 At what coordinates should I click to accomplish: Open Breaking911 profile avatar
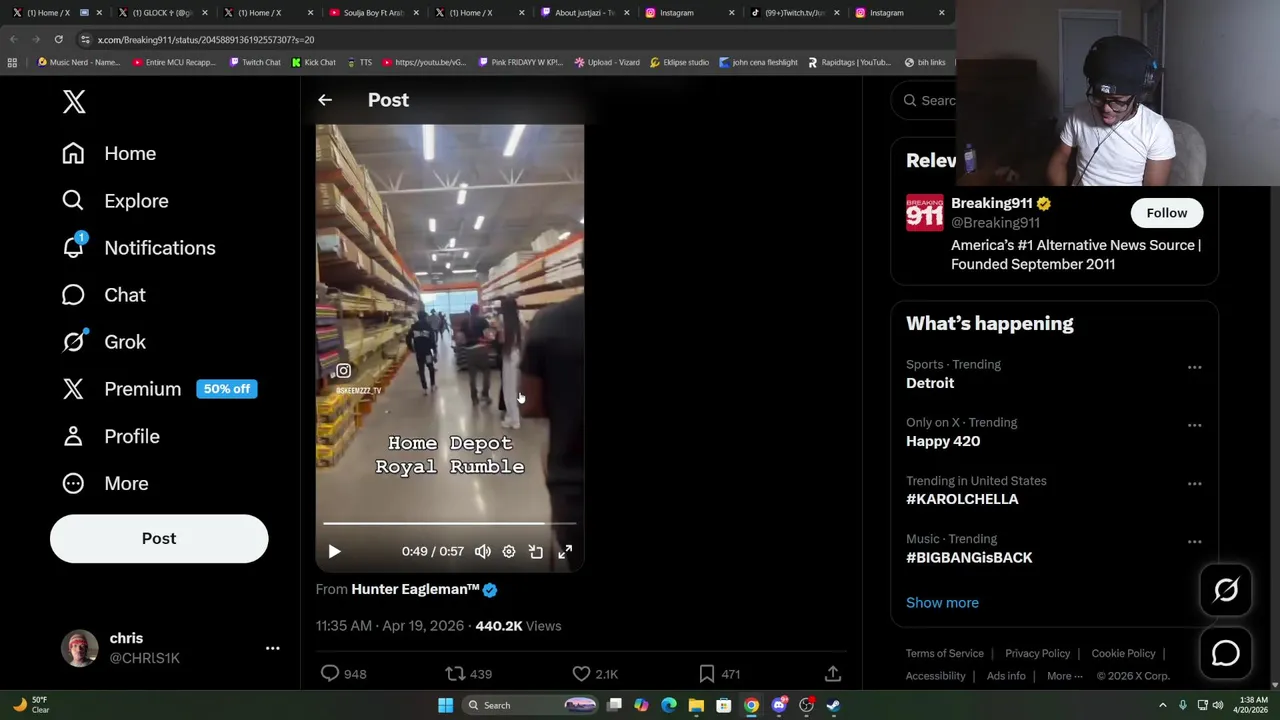point(925,213)
